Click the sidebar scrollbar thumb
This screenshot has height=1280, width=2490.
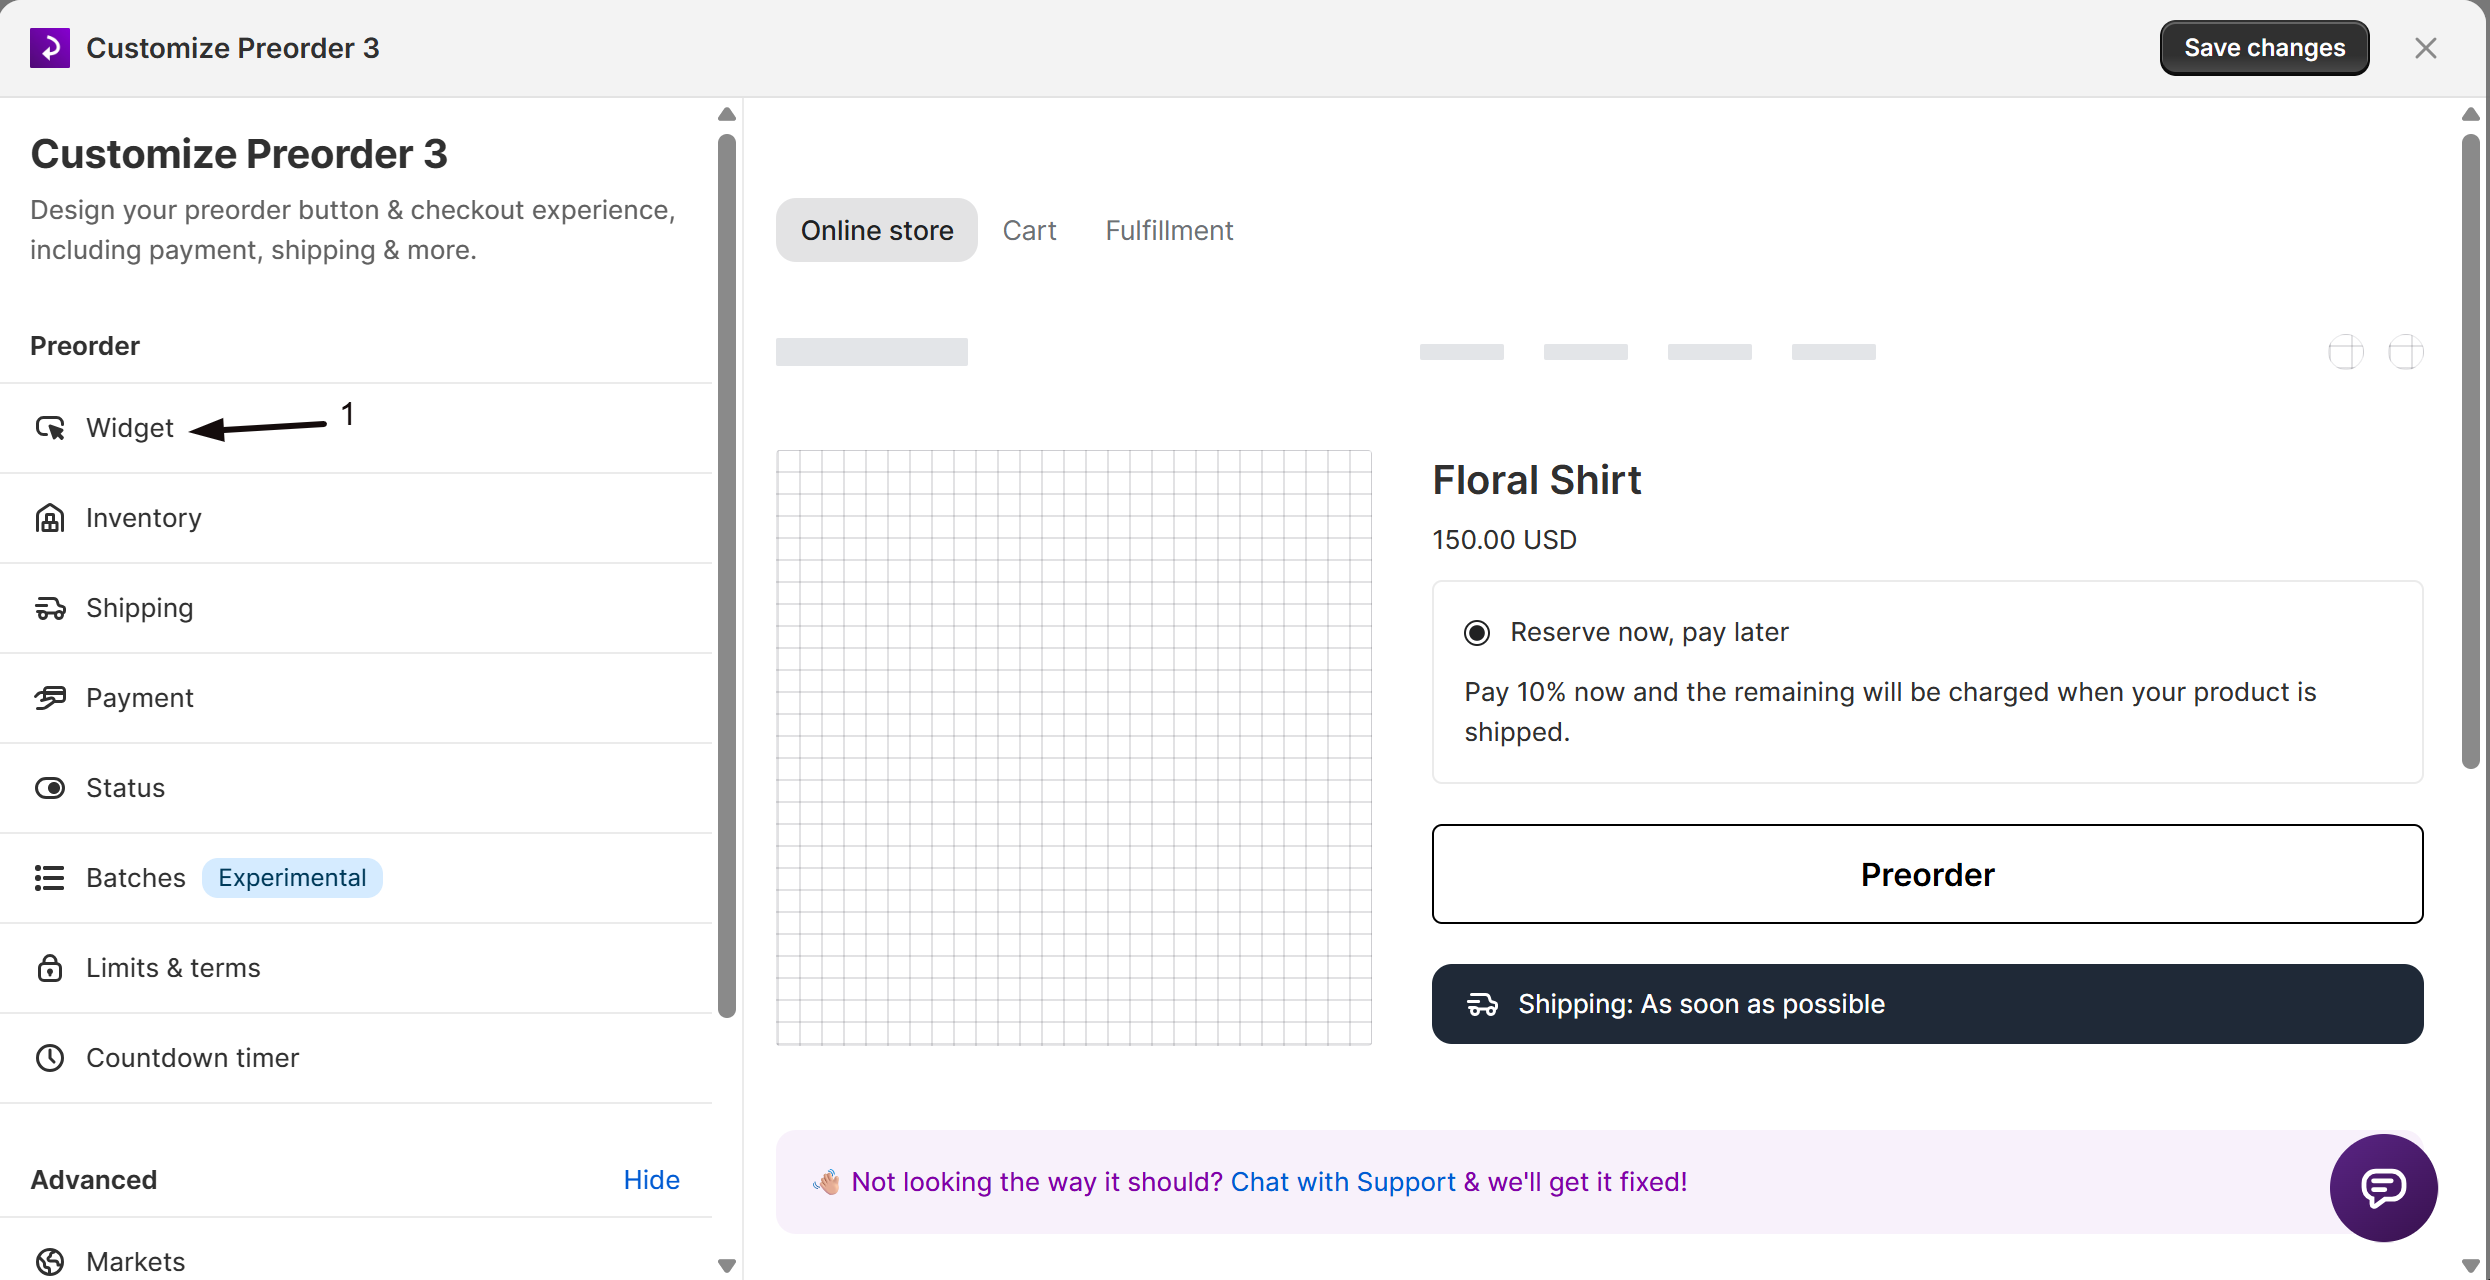[x=727, y=576]
